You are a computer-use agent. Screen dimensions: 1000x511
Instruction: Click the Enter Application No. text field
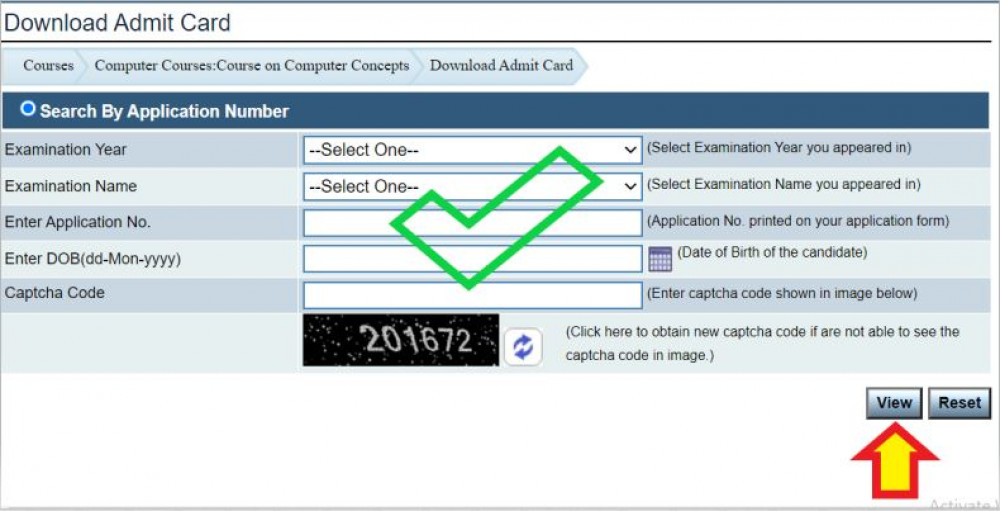pos(472,222)
